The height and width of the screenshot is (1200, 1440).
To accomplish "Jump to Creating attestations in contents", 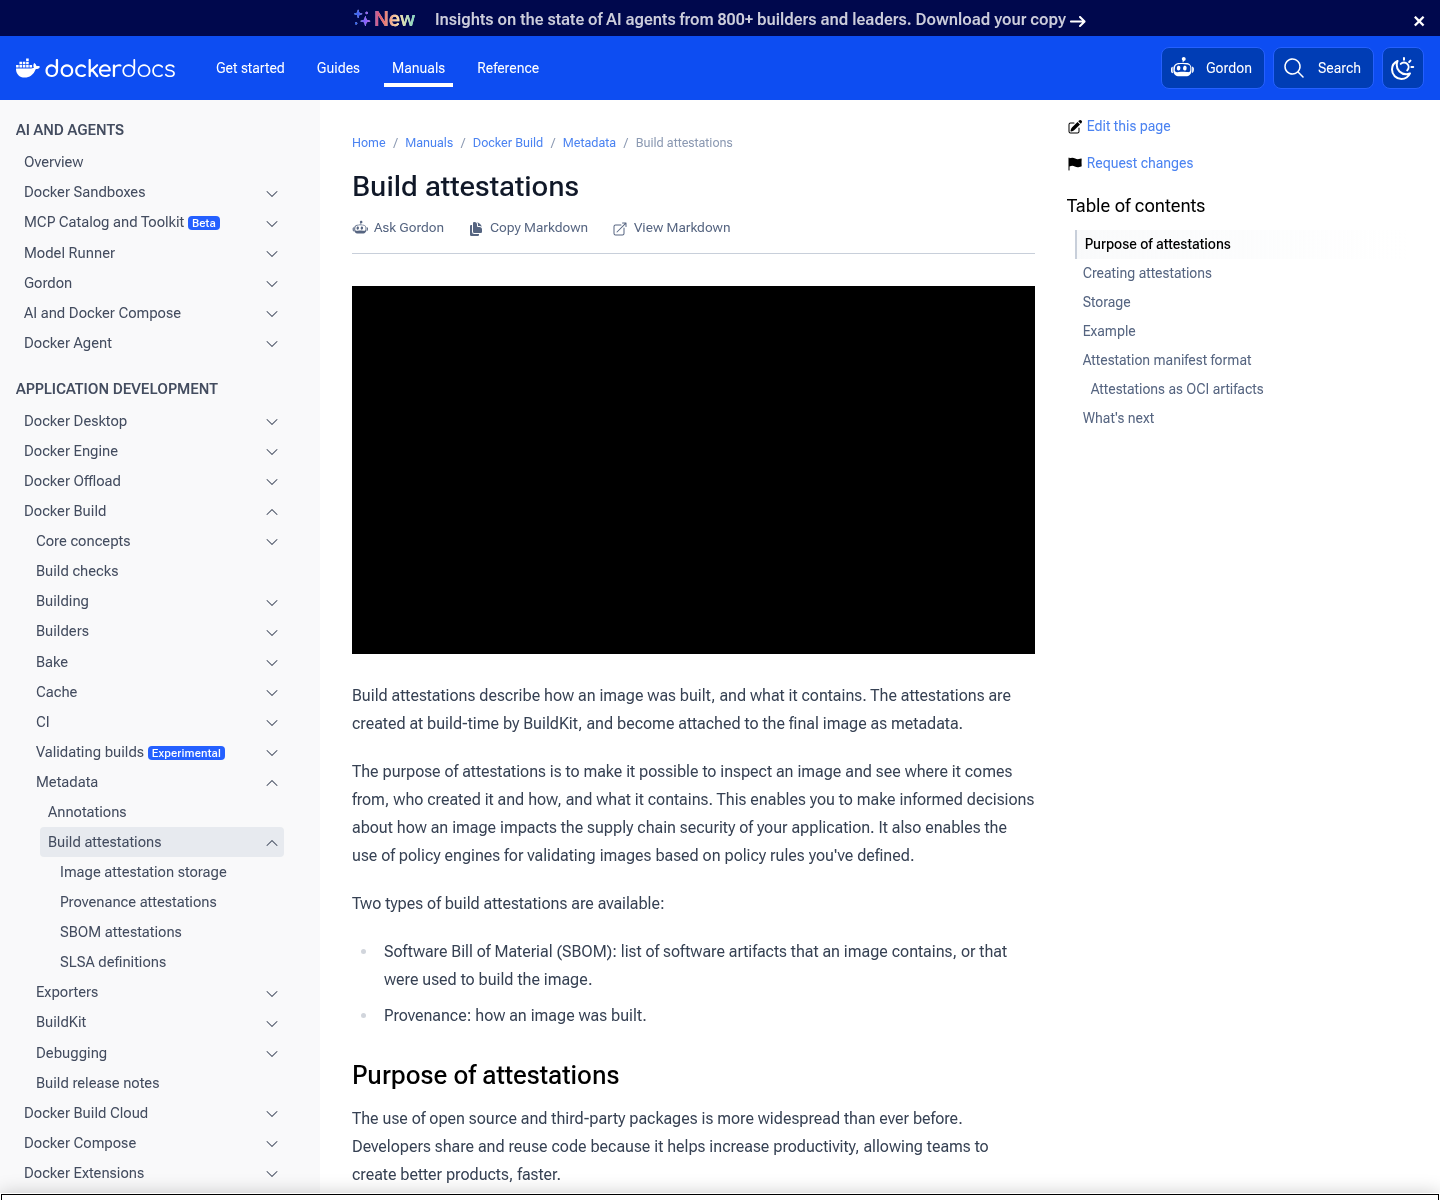I will pos(1147,273).
